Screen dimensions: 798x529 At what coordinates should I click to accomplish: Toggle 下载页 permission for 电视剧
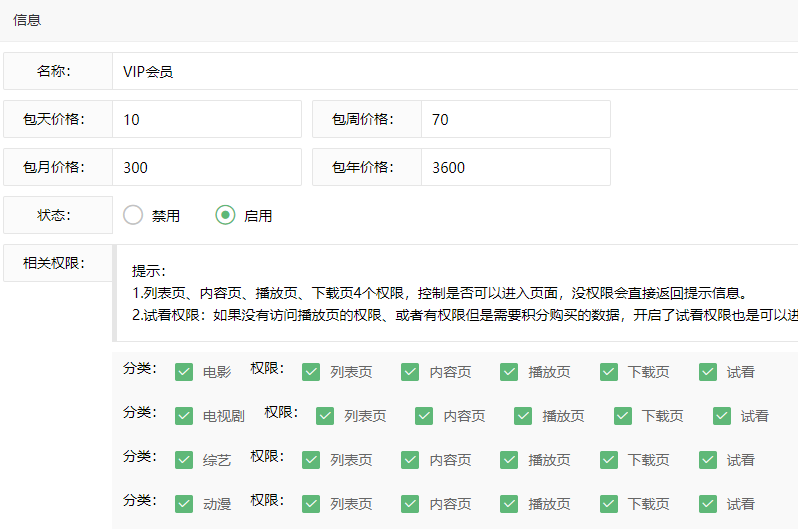623,416
